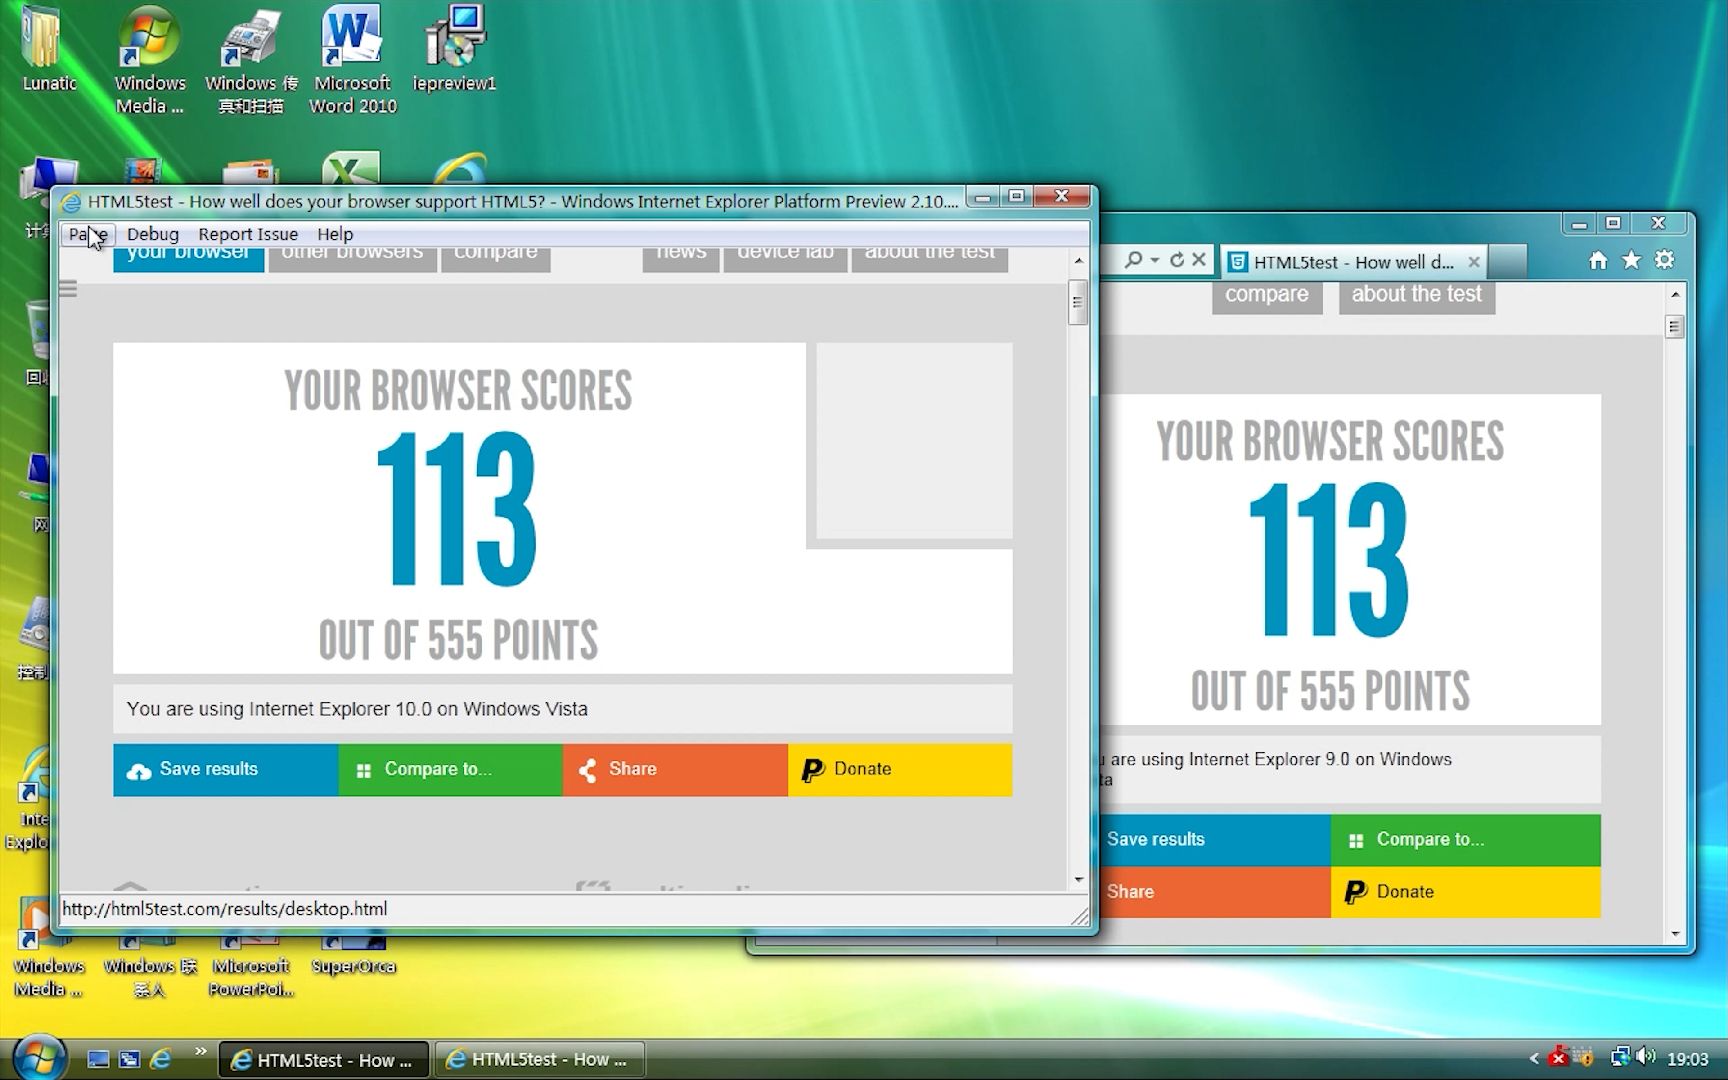Expand the Quick Launch overflow chevron
The image size is (1728, 1080).
tap(200, 1051)
